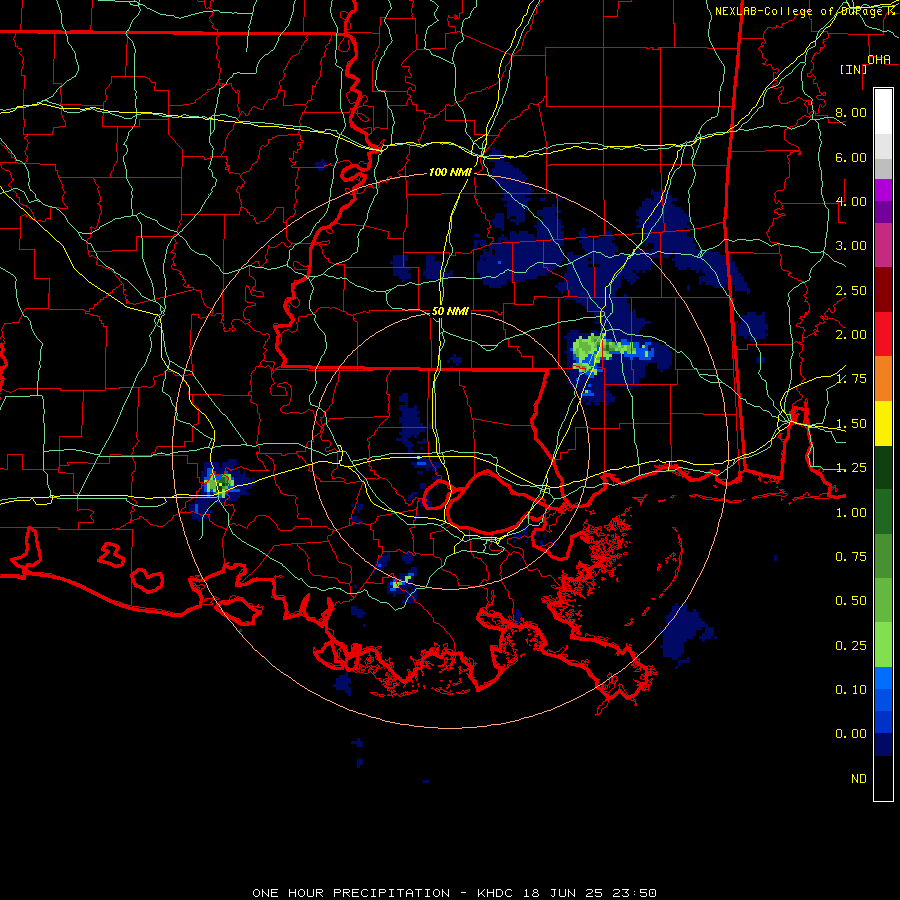The height and width of the screenshot is (900, 900).
Task: Click the NEXLAB-College of DuPage watermark text
Action: pos(806,11)
